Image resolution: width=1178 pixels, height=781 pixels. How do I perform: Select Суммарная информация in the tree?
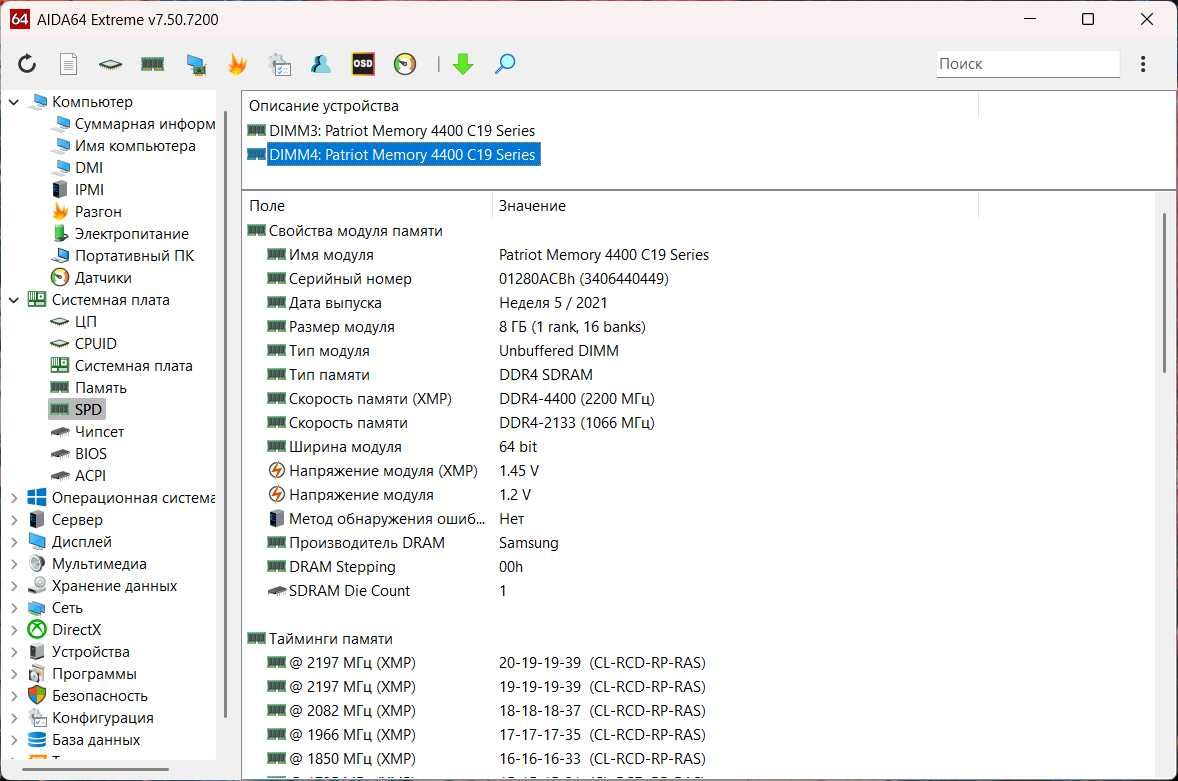pyautogui.click(x=134, y=124)
